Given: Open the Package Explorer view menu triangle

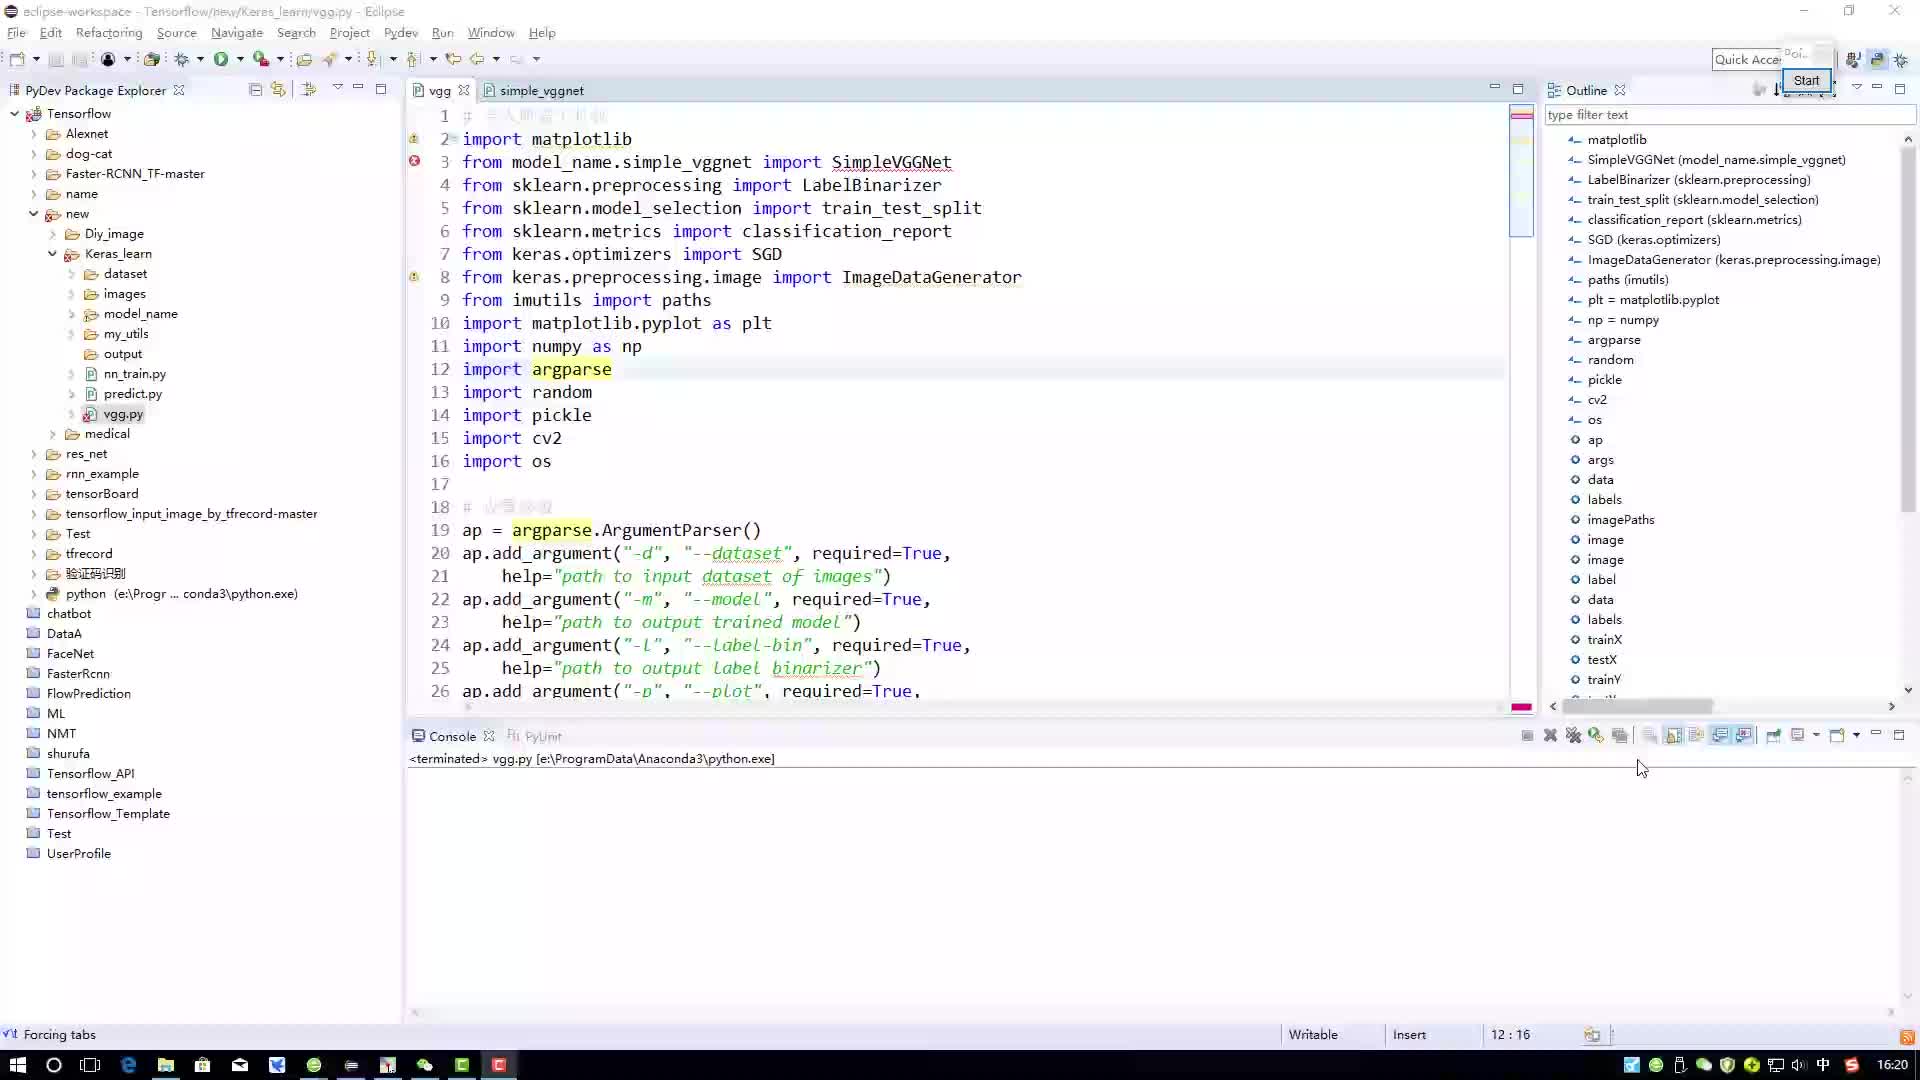Looking at the screenshot, I should click(338, 88).
